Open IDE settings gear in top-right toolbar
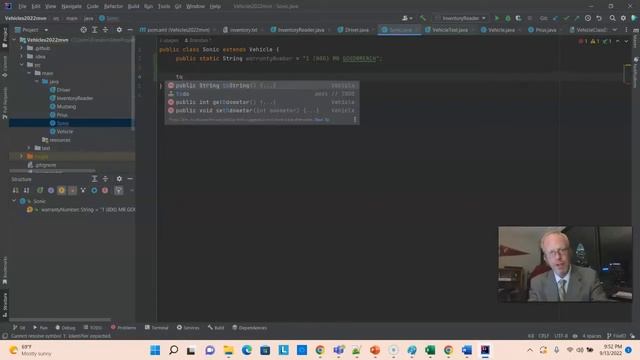Screen dimensions: 640x360 pyautogui.click(x=623, y=18)
